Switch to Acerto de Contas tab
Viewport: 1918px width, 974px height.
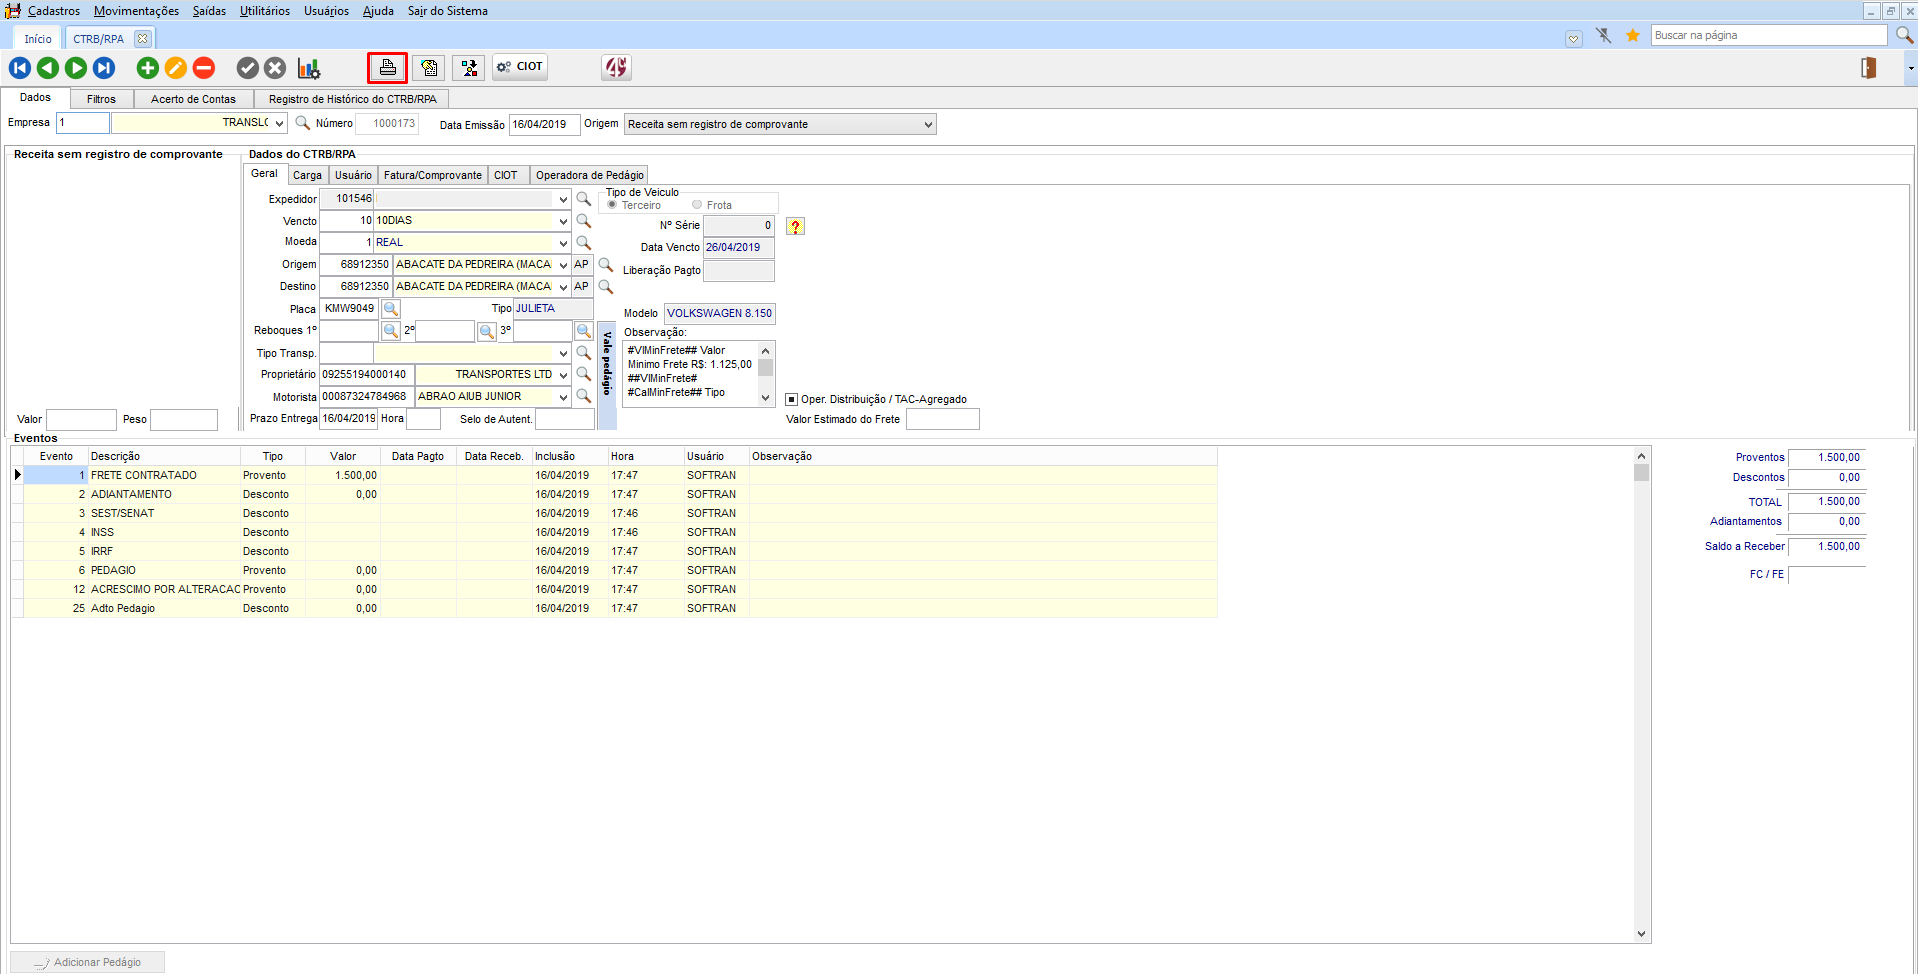point(193,99)
